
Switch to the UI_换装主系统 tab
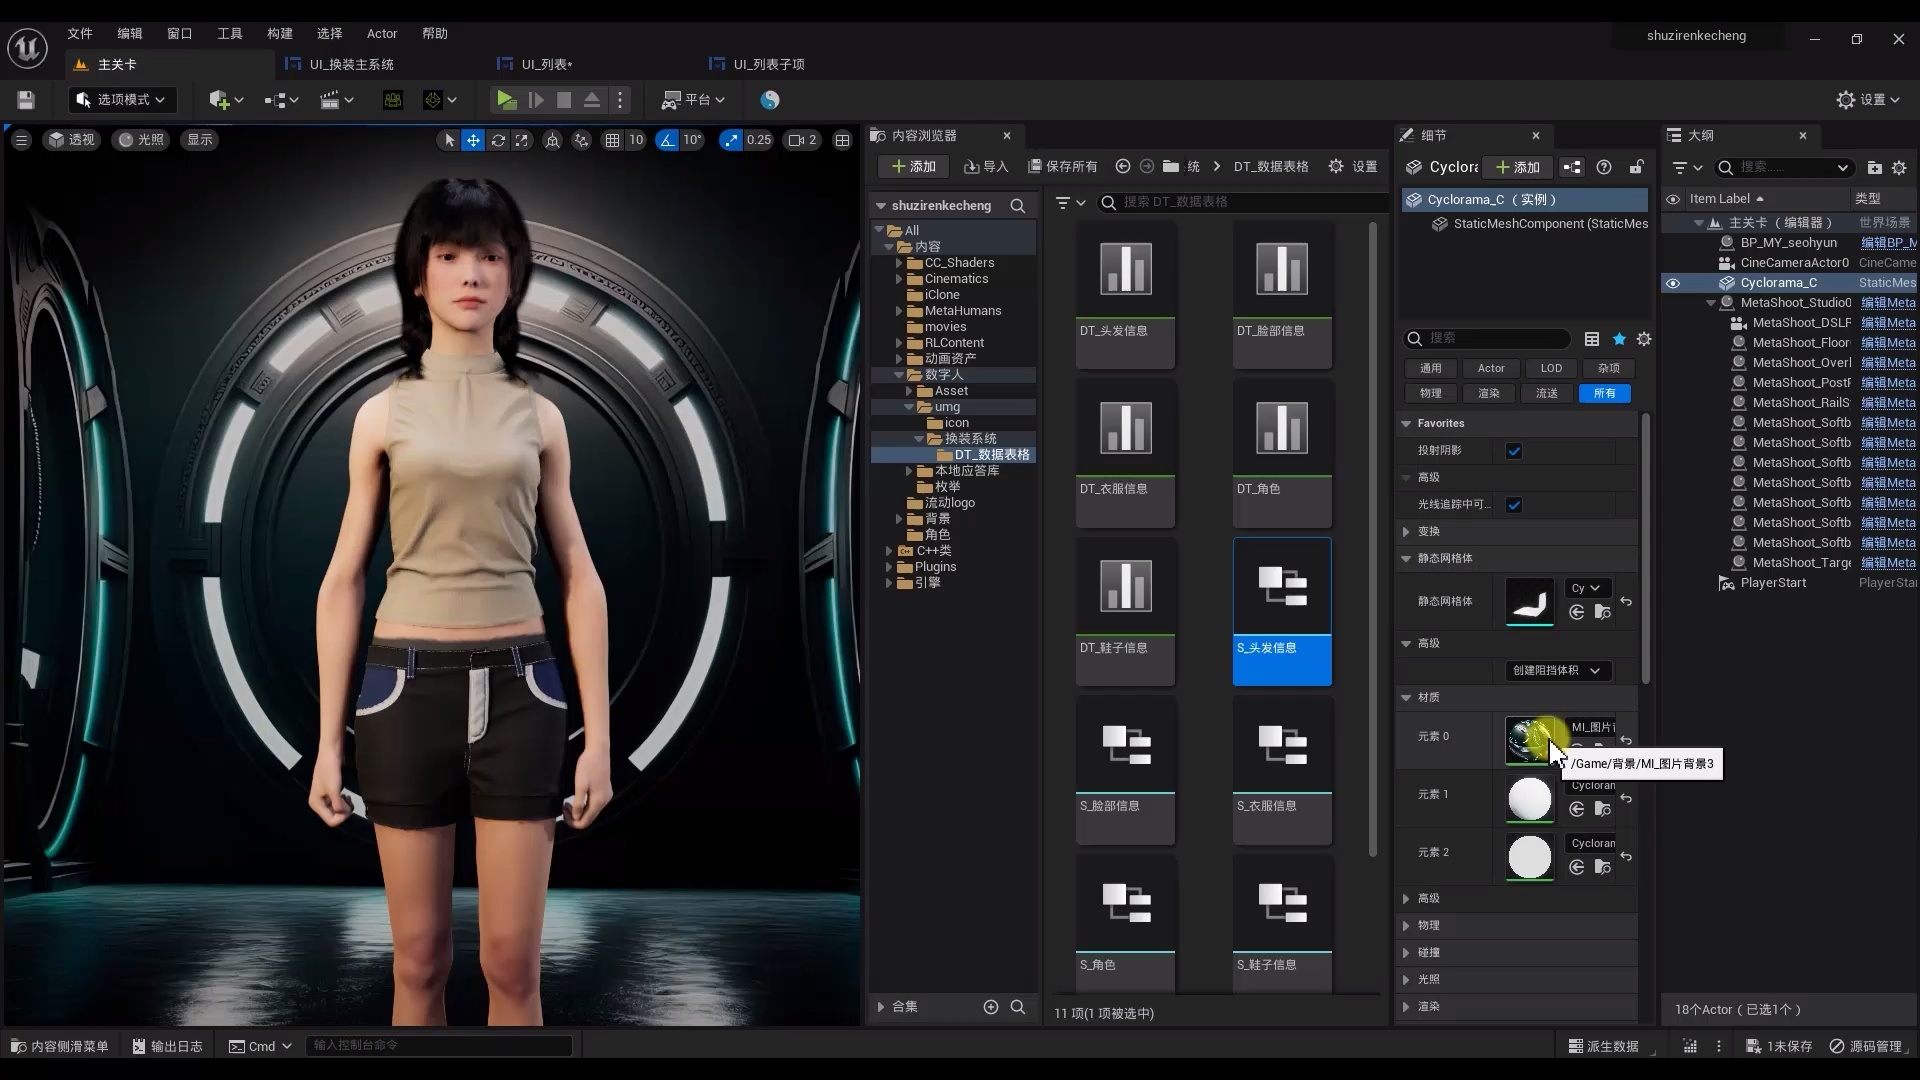[350, 64]
